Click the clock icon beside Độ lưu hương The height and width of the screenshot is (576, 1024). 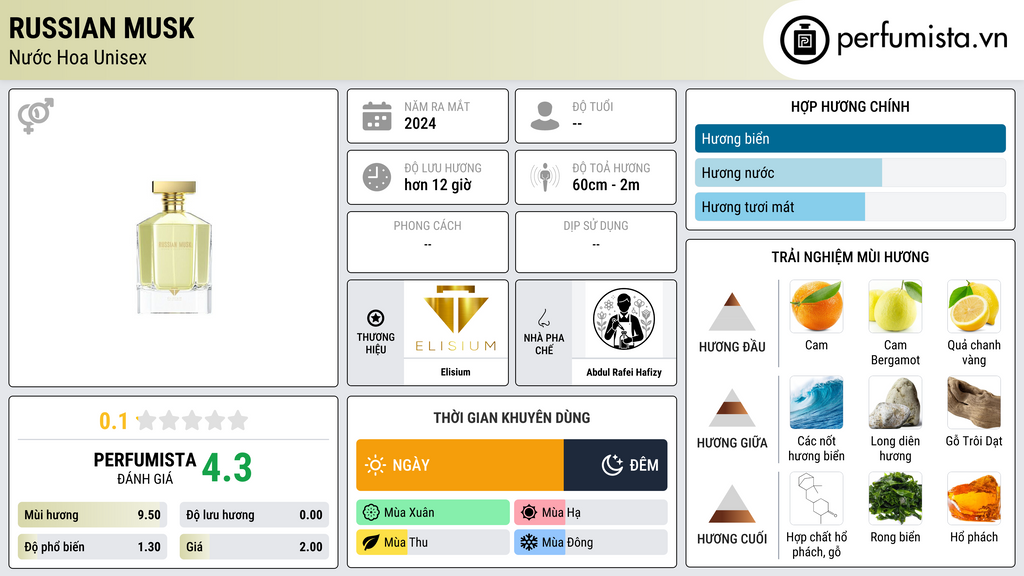tap(377, 177)
